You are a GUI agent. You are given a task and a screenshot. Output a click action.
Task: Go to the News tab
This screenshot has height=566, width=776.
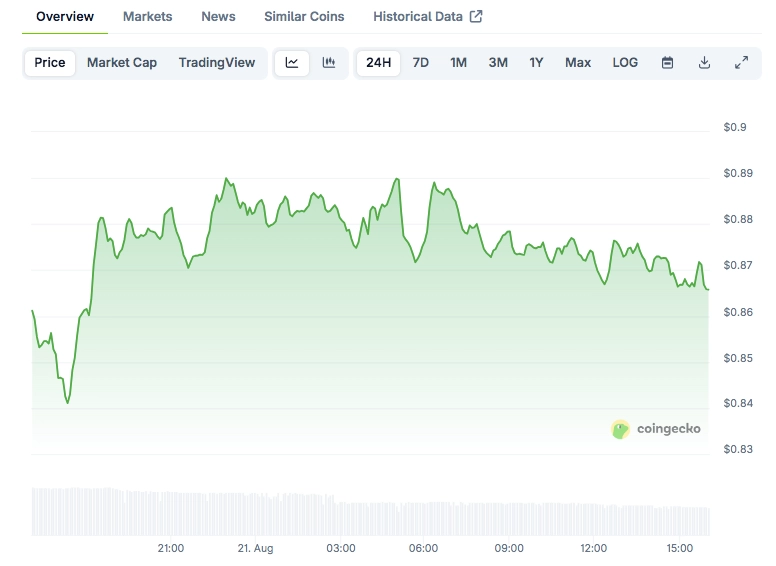[x=218, y=16]
